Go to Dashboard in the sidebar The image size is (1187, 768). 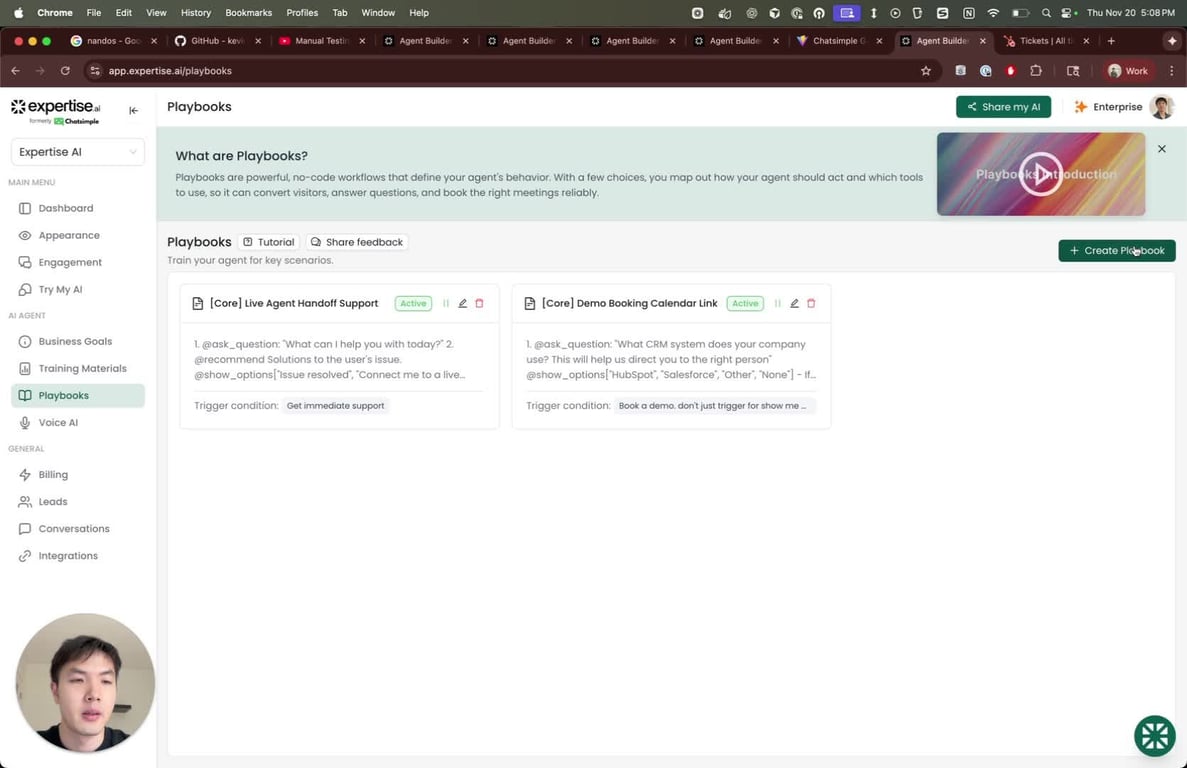78,208
